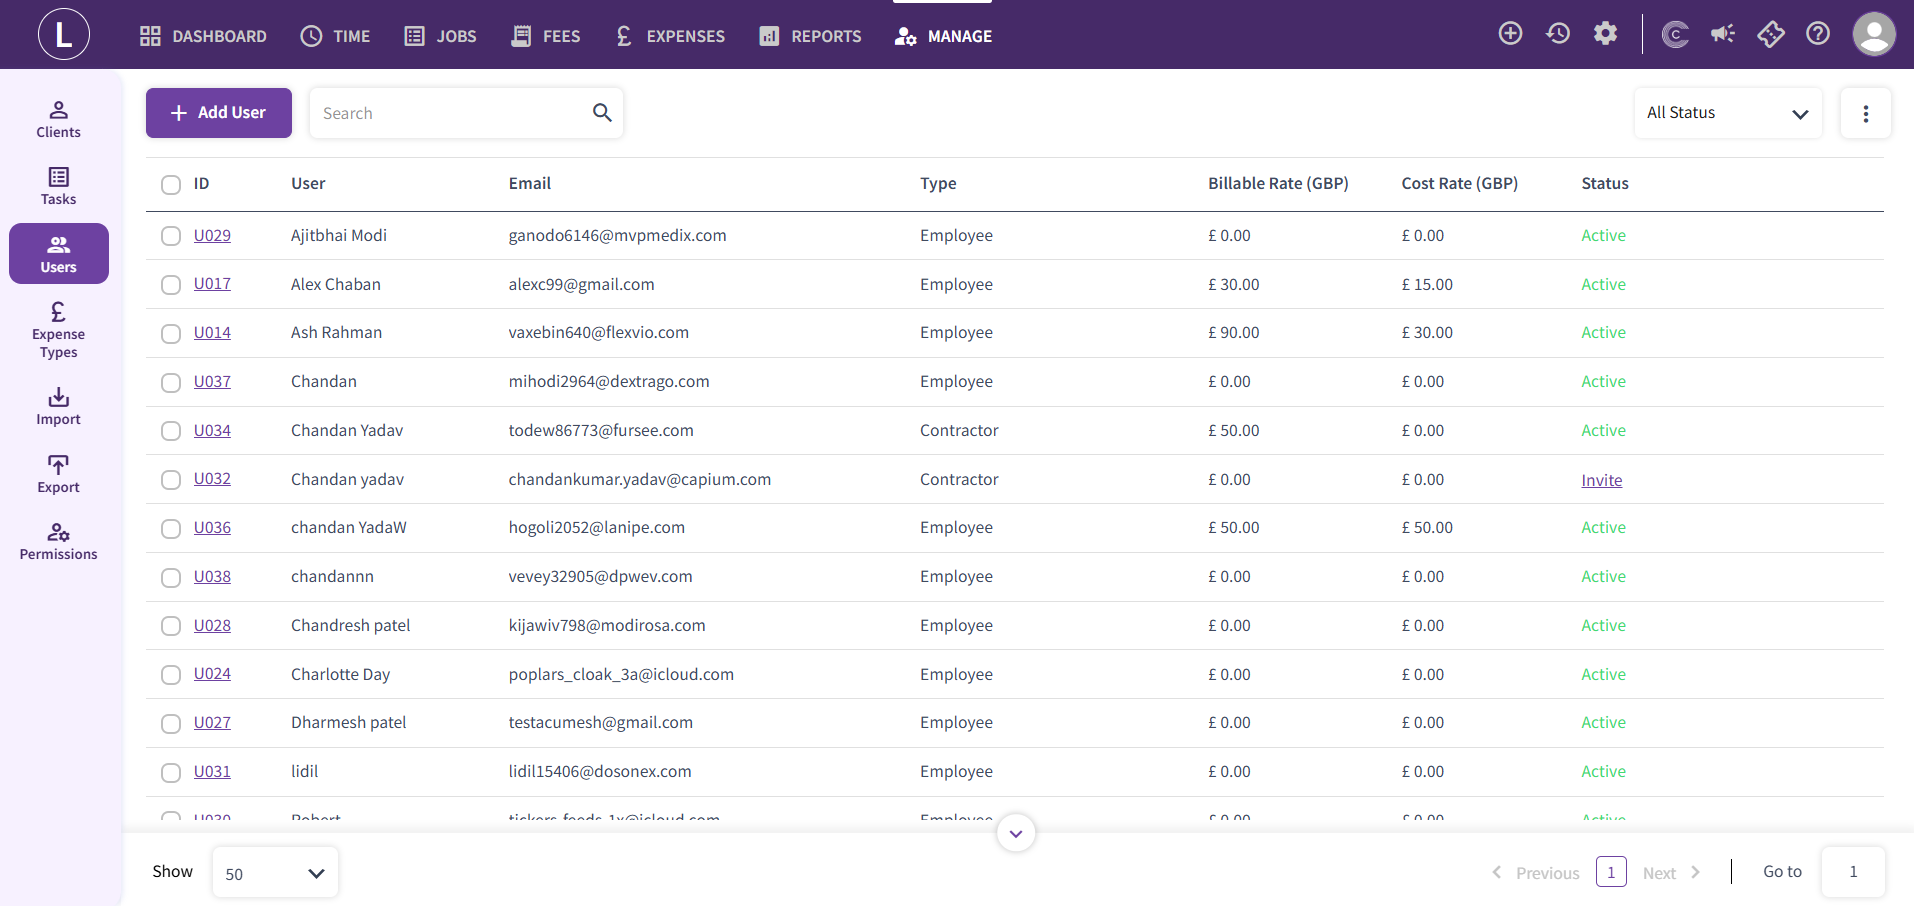Click the Add User button
1914x906 pixels.
tap(219, 113)
